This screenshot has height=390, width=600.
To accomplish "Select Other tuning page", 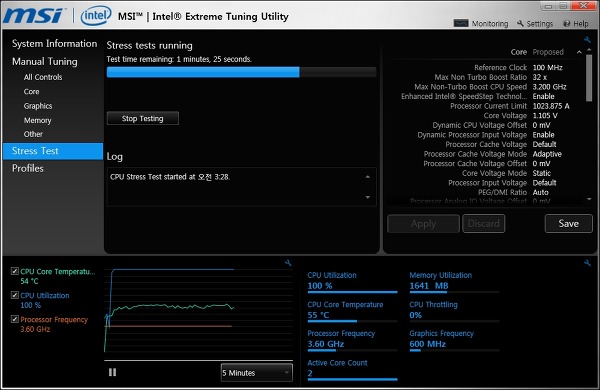I will [33, 134].
